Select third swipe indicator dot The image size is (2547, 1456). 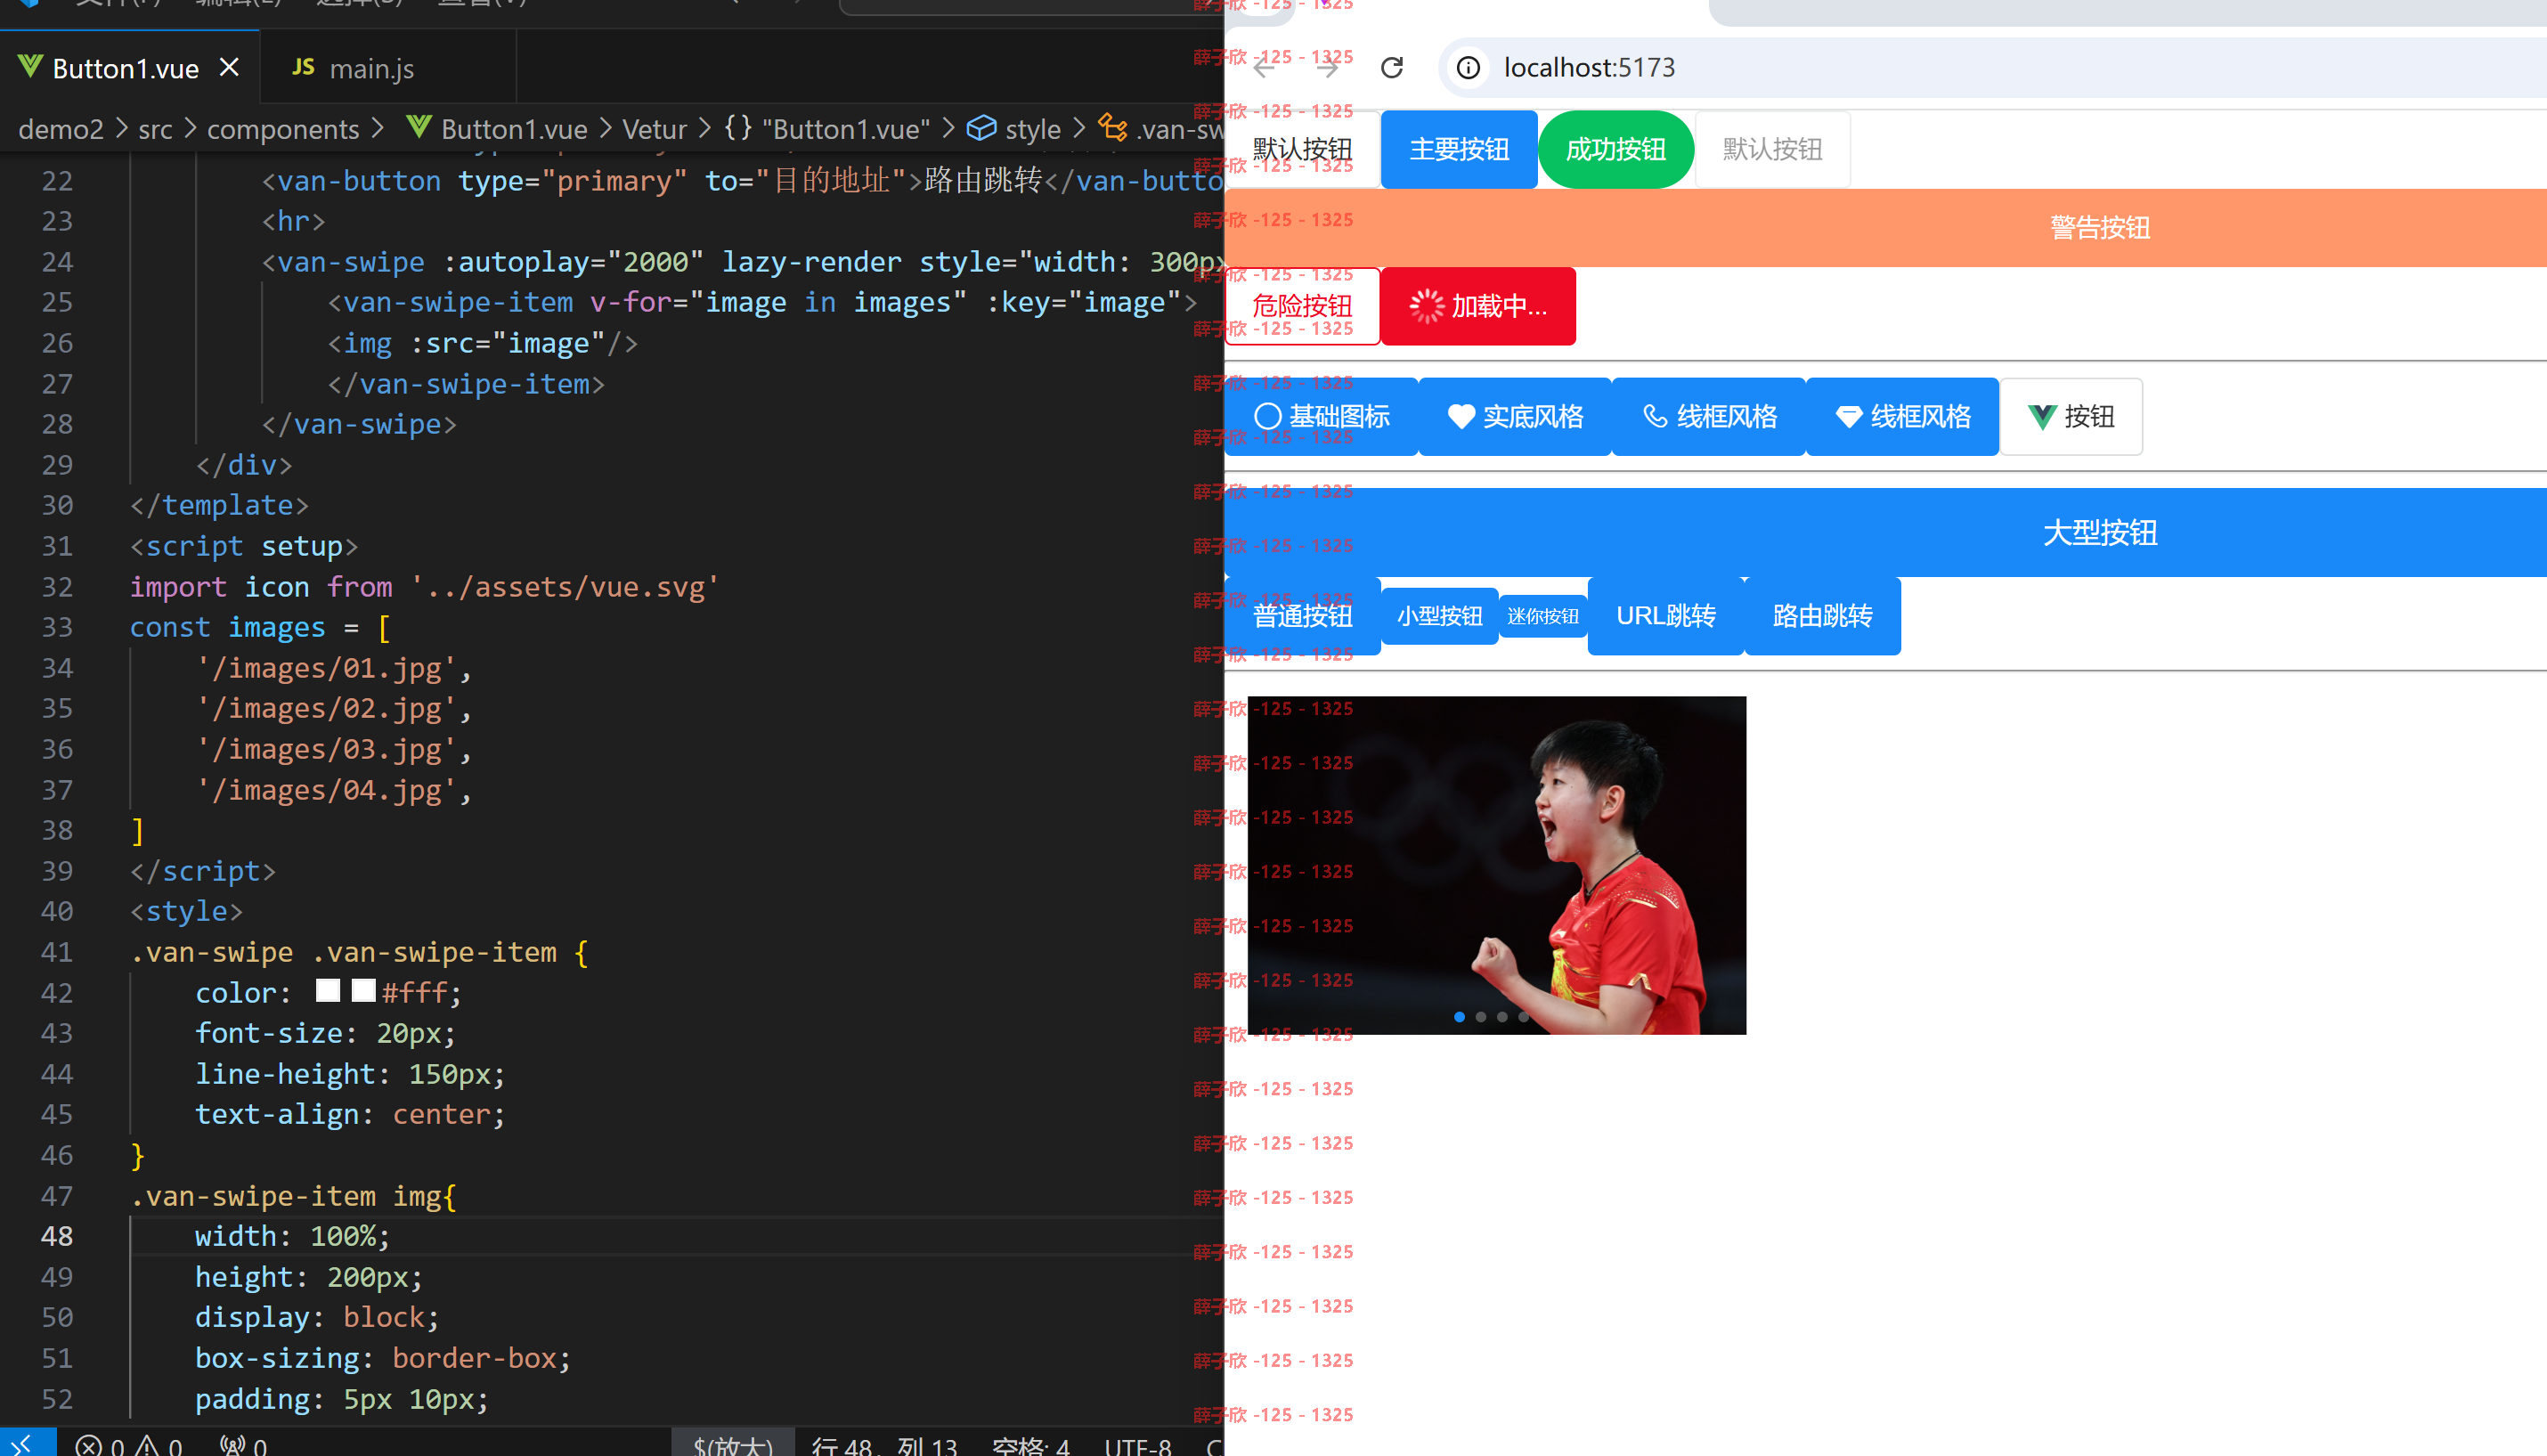click(1502, 1017)
